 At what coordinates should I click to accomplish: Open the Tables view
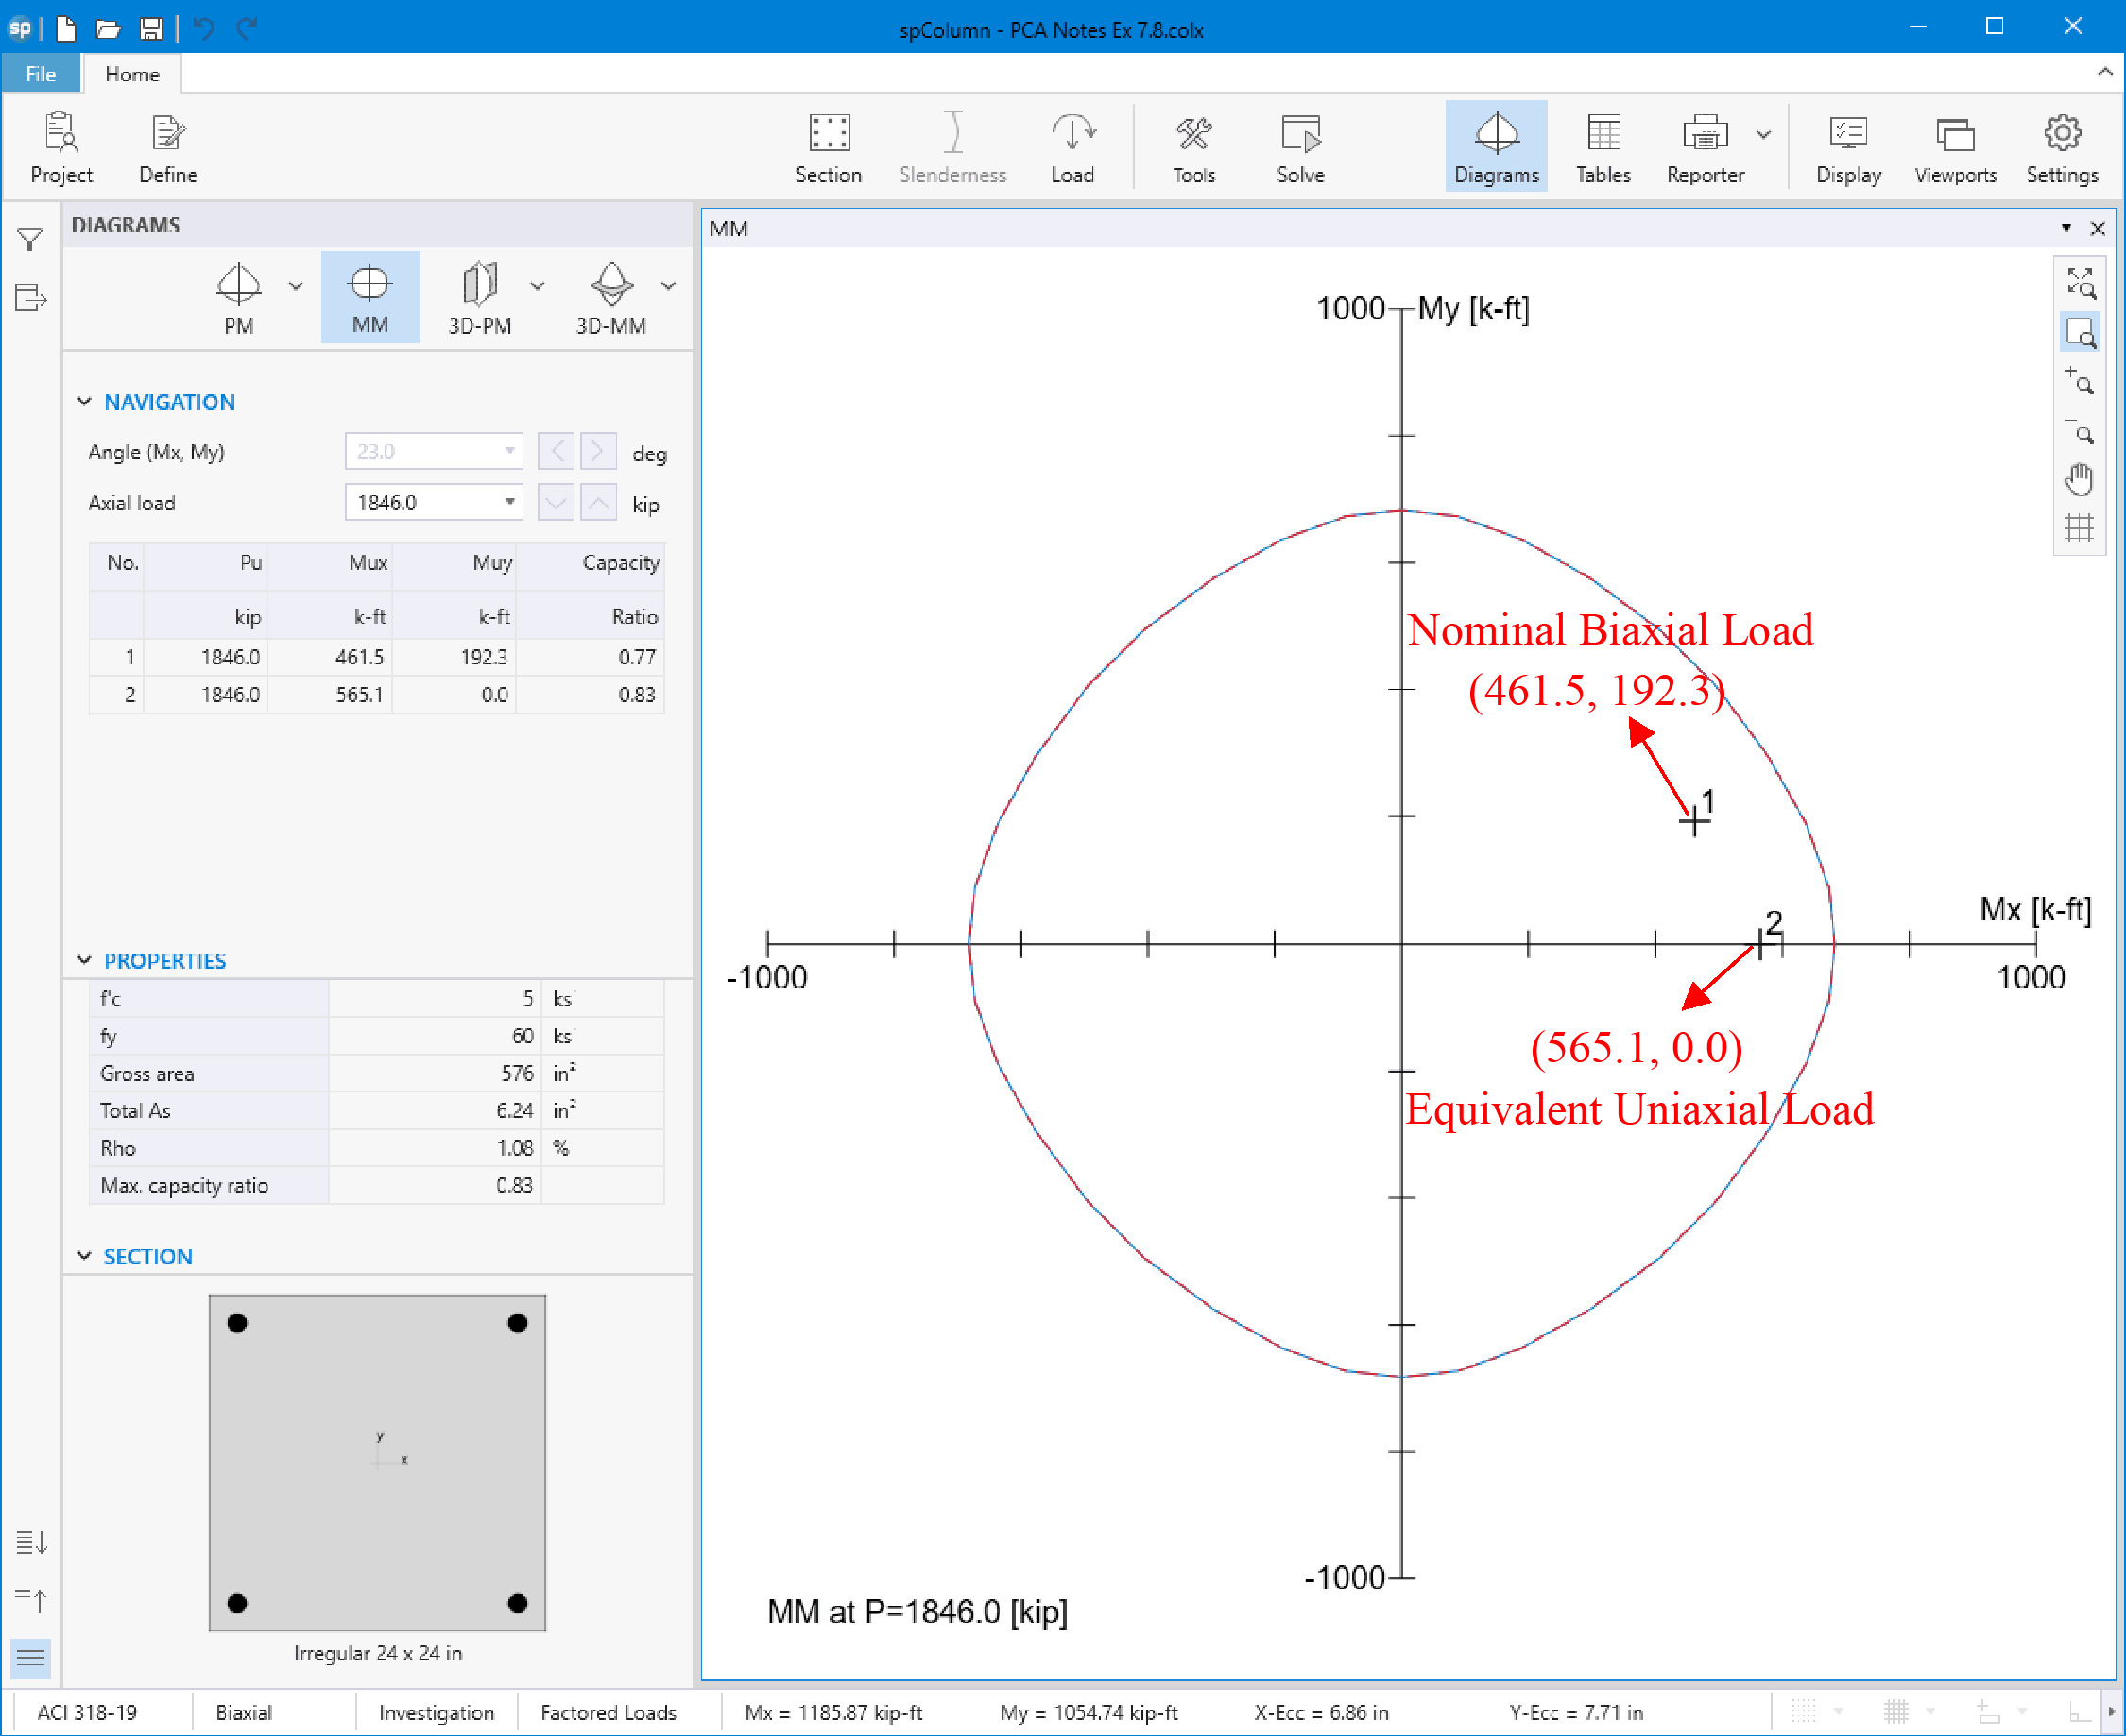(1603, 148)
